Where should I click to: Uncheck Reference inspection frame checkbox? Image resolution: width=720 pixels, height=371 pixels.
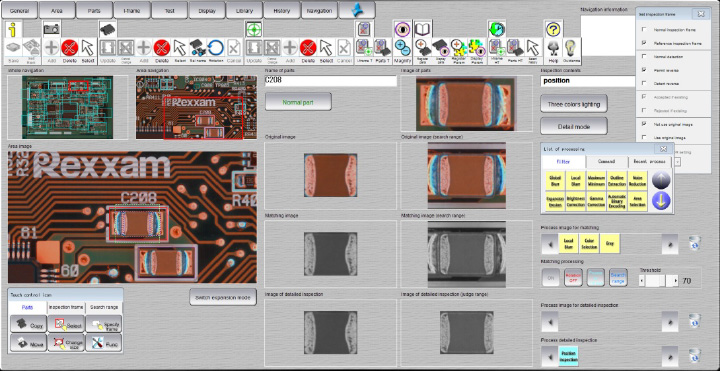click(644, 43)
